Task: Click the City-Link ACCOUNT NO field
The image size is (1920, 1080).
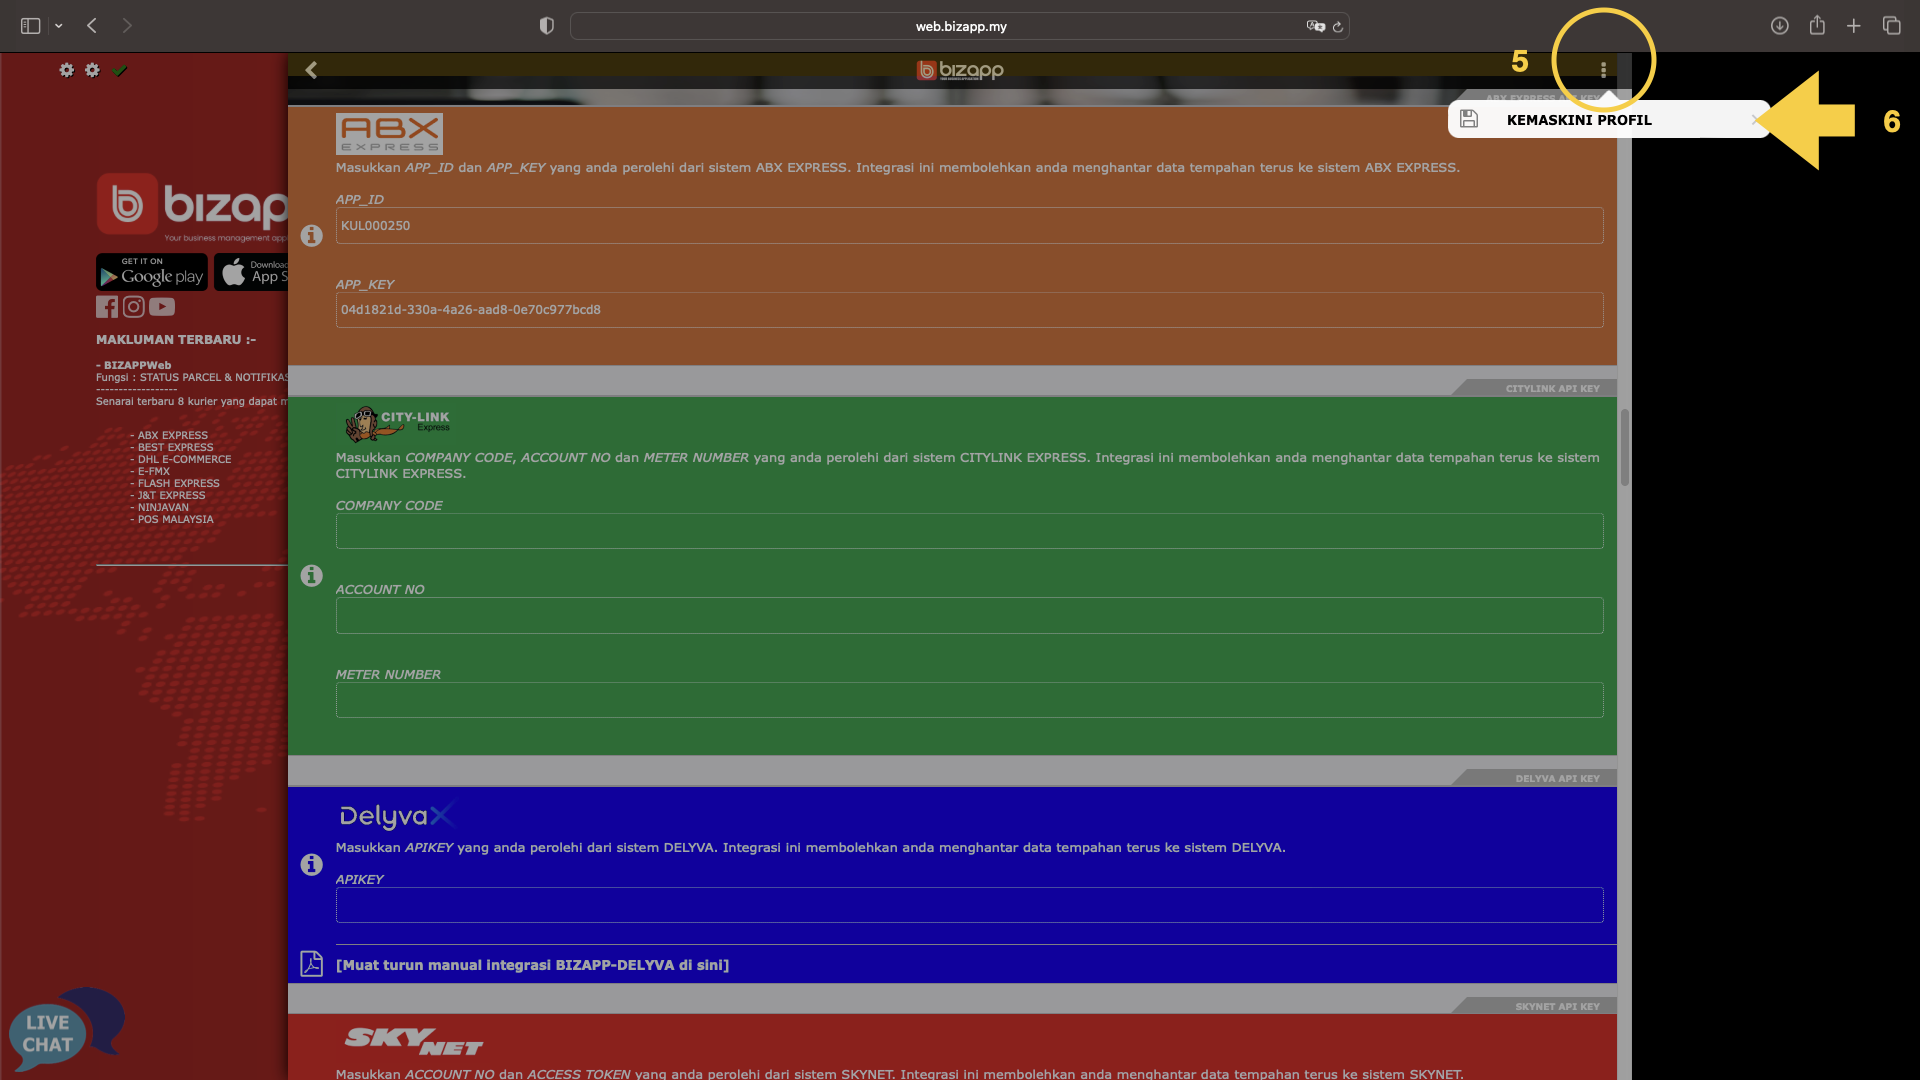Action: (969, 616)
